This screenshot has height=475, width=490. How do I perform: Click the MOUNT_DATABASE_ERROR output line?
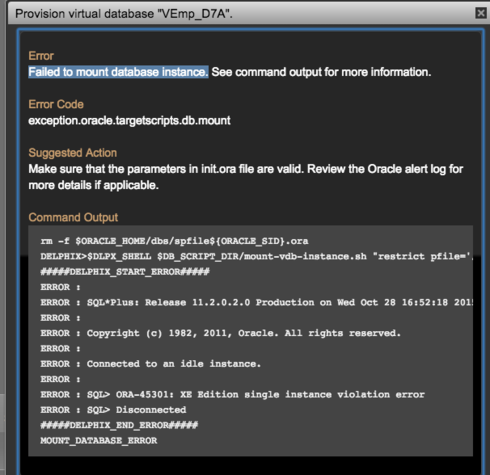pyautogui.click(x=99, y=440)
